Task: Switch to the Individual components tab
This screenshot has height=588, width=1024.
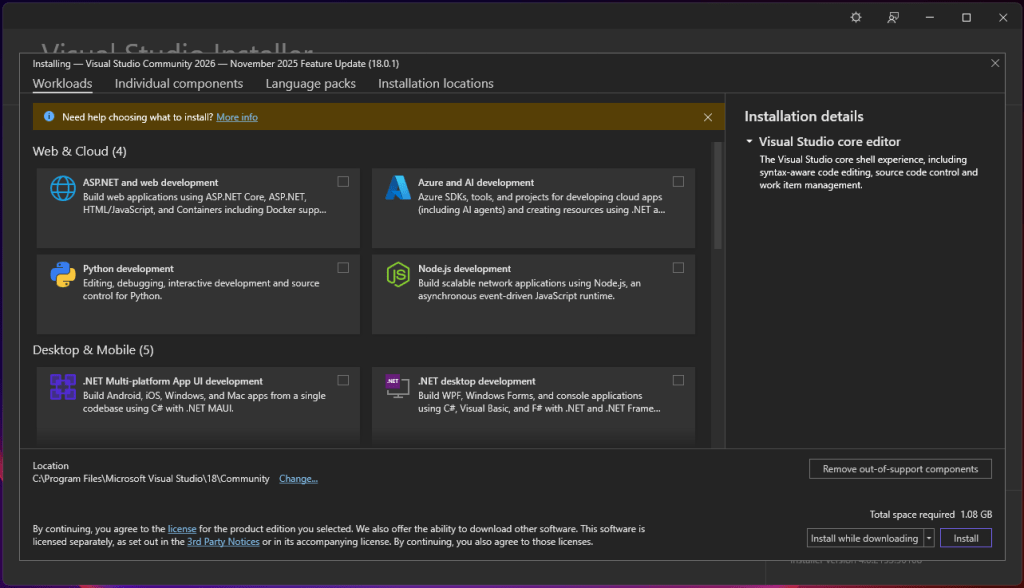Action: (x=179, y=84)
